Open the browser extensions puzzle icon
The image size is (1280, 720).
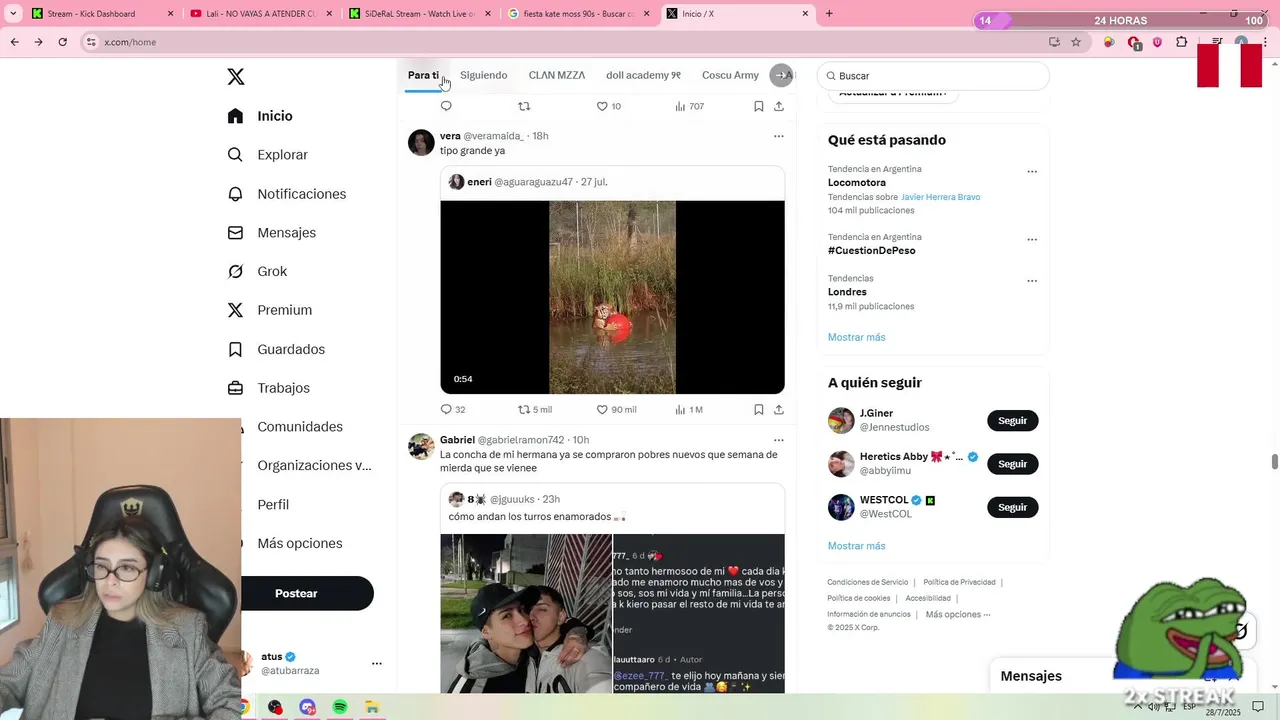coord(1182,42)
